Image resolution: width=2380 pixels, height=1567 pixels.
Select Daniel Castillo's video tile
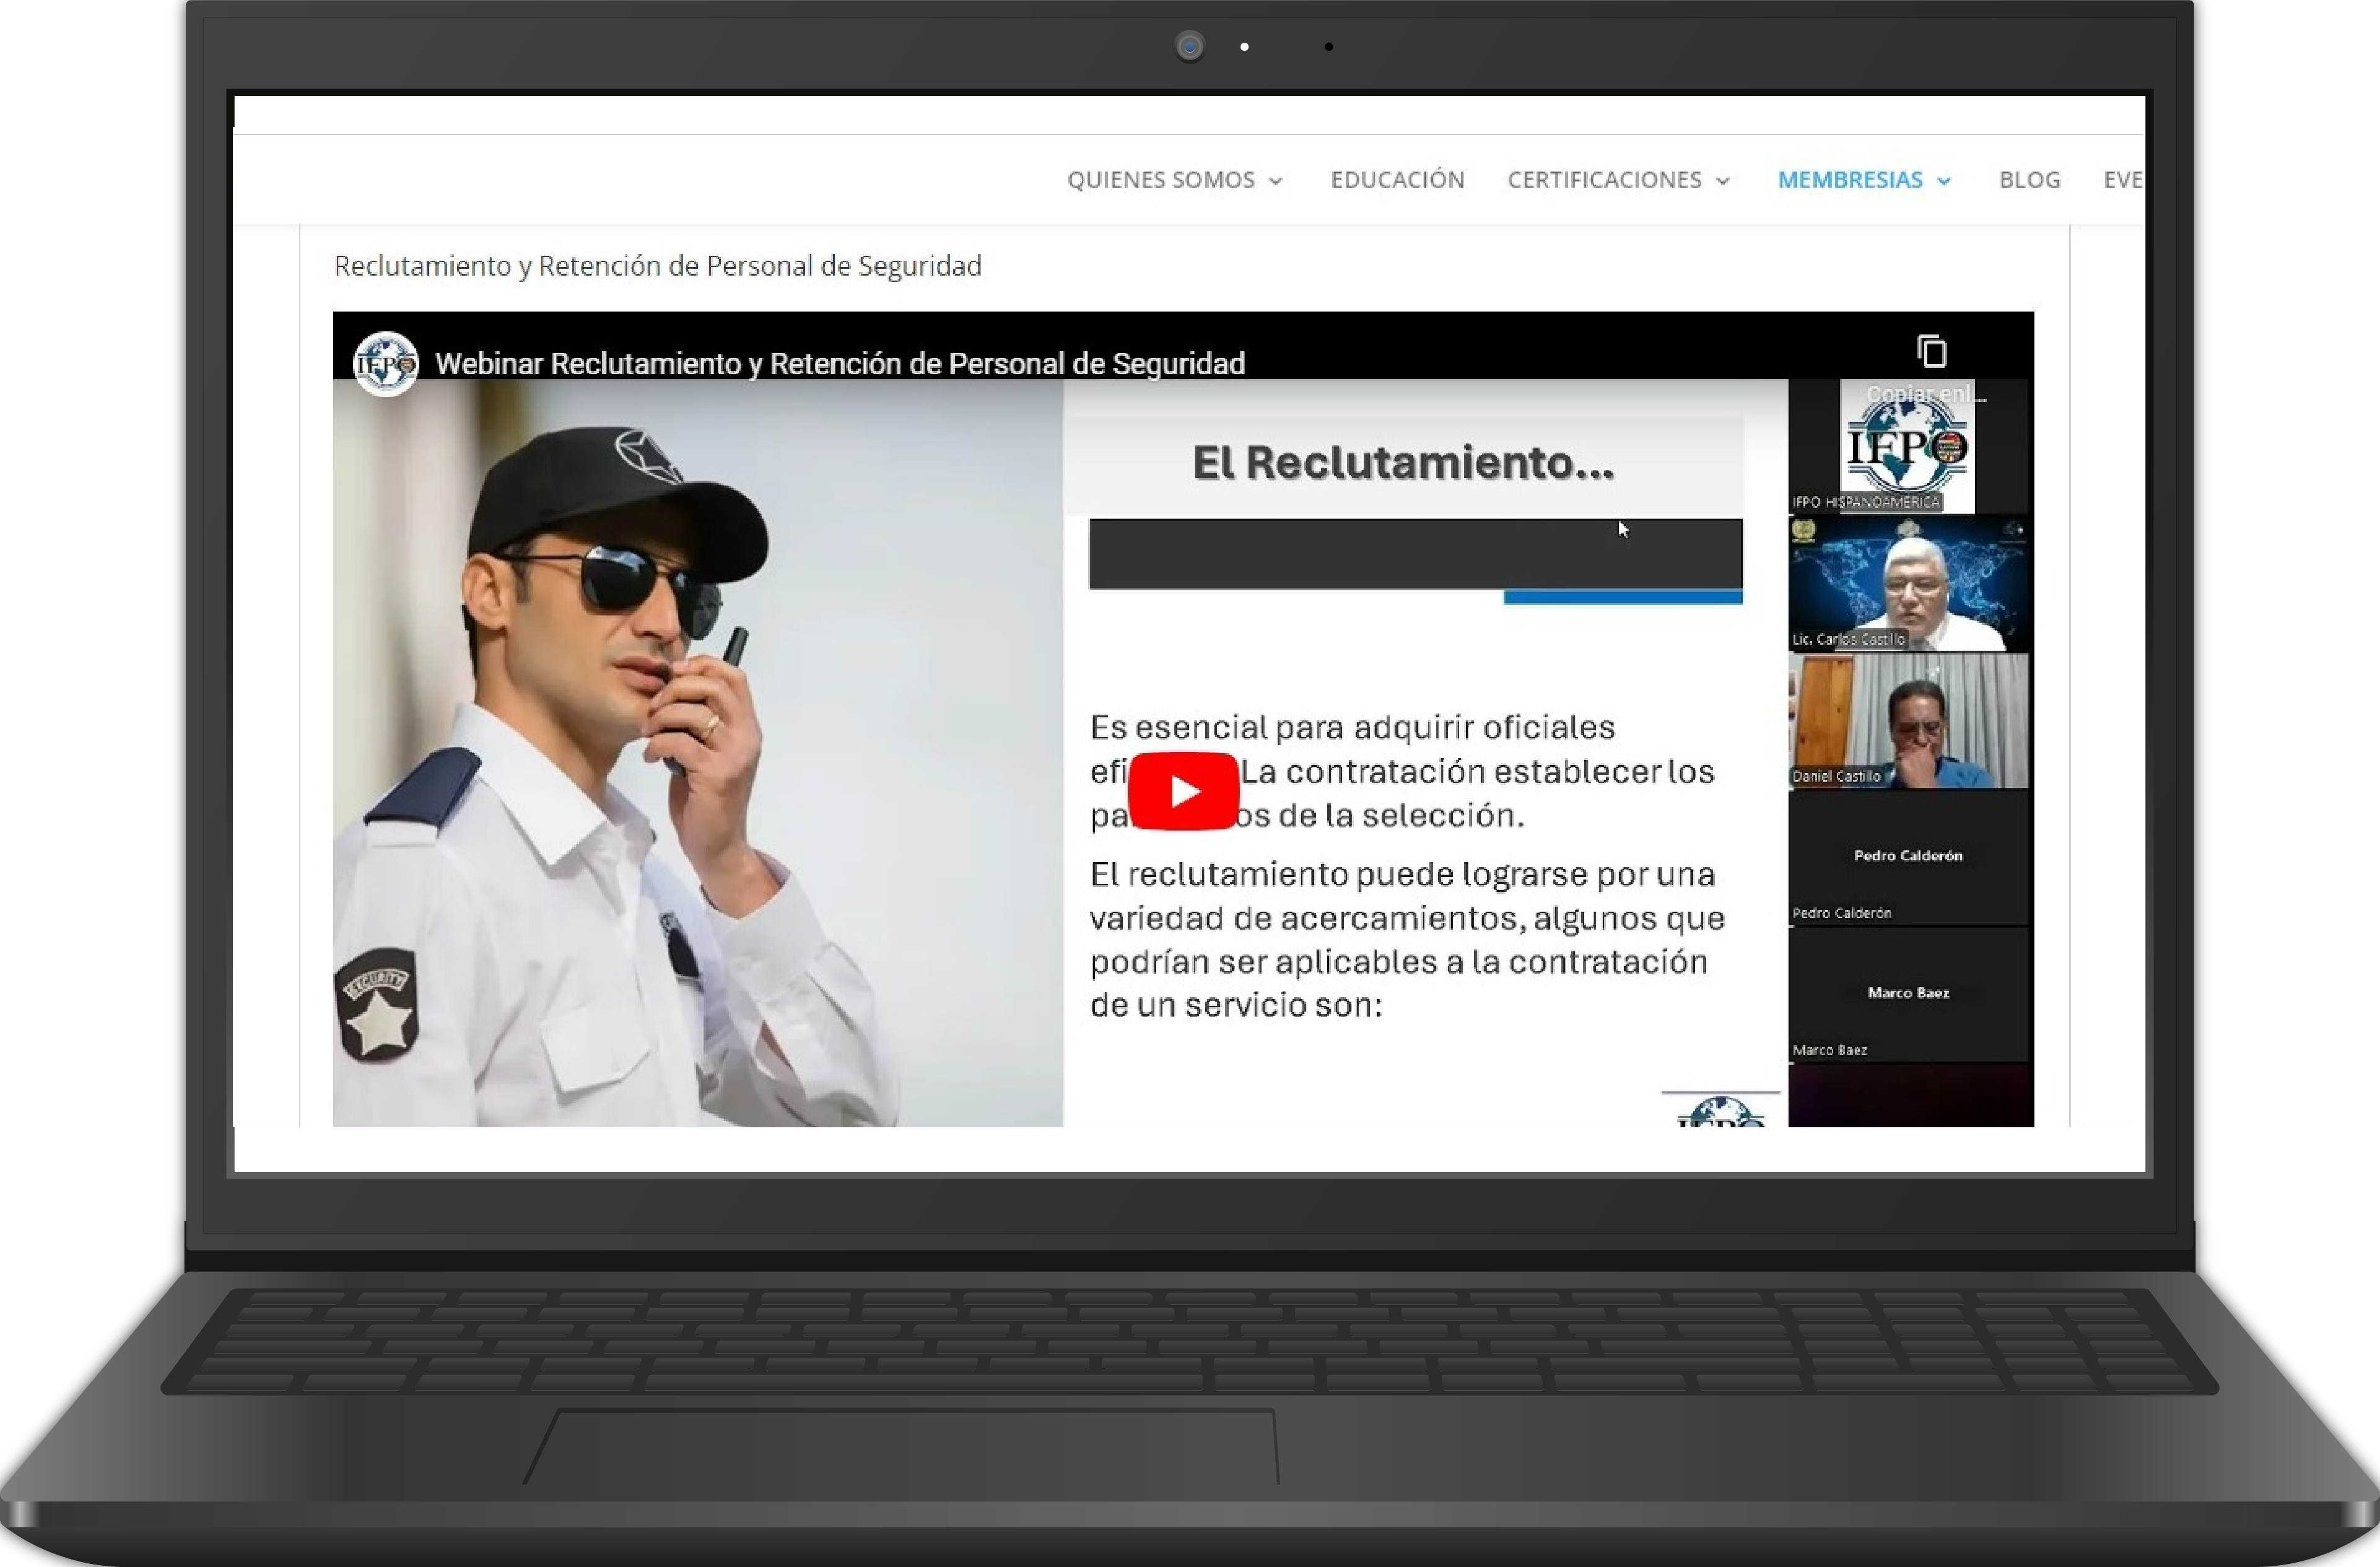(x=1908, y=721)
